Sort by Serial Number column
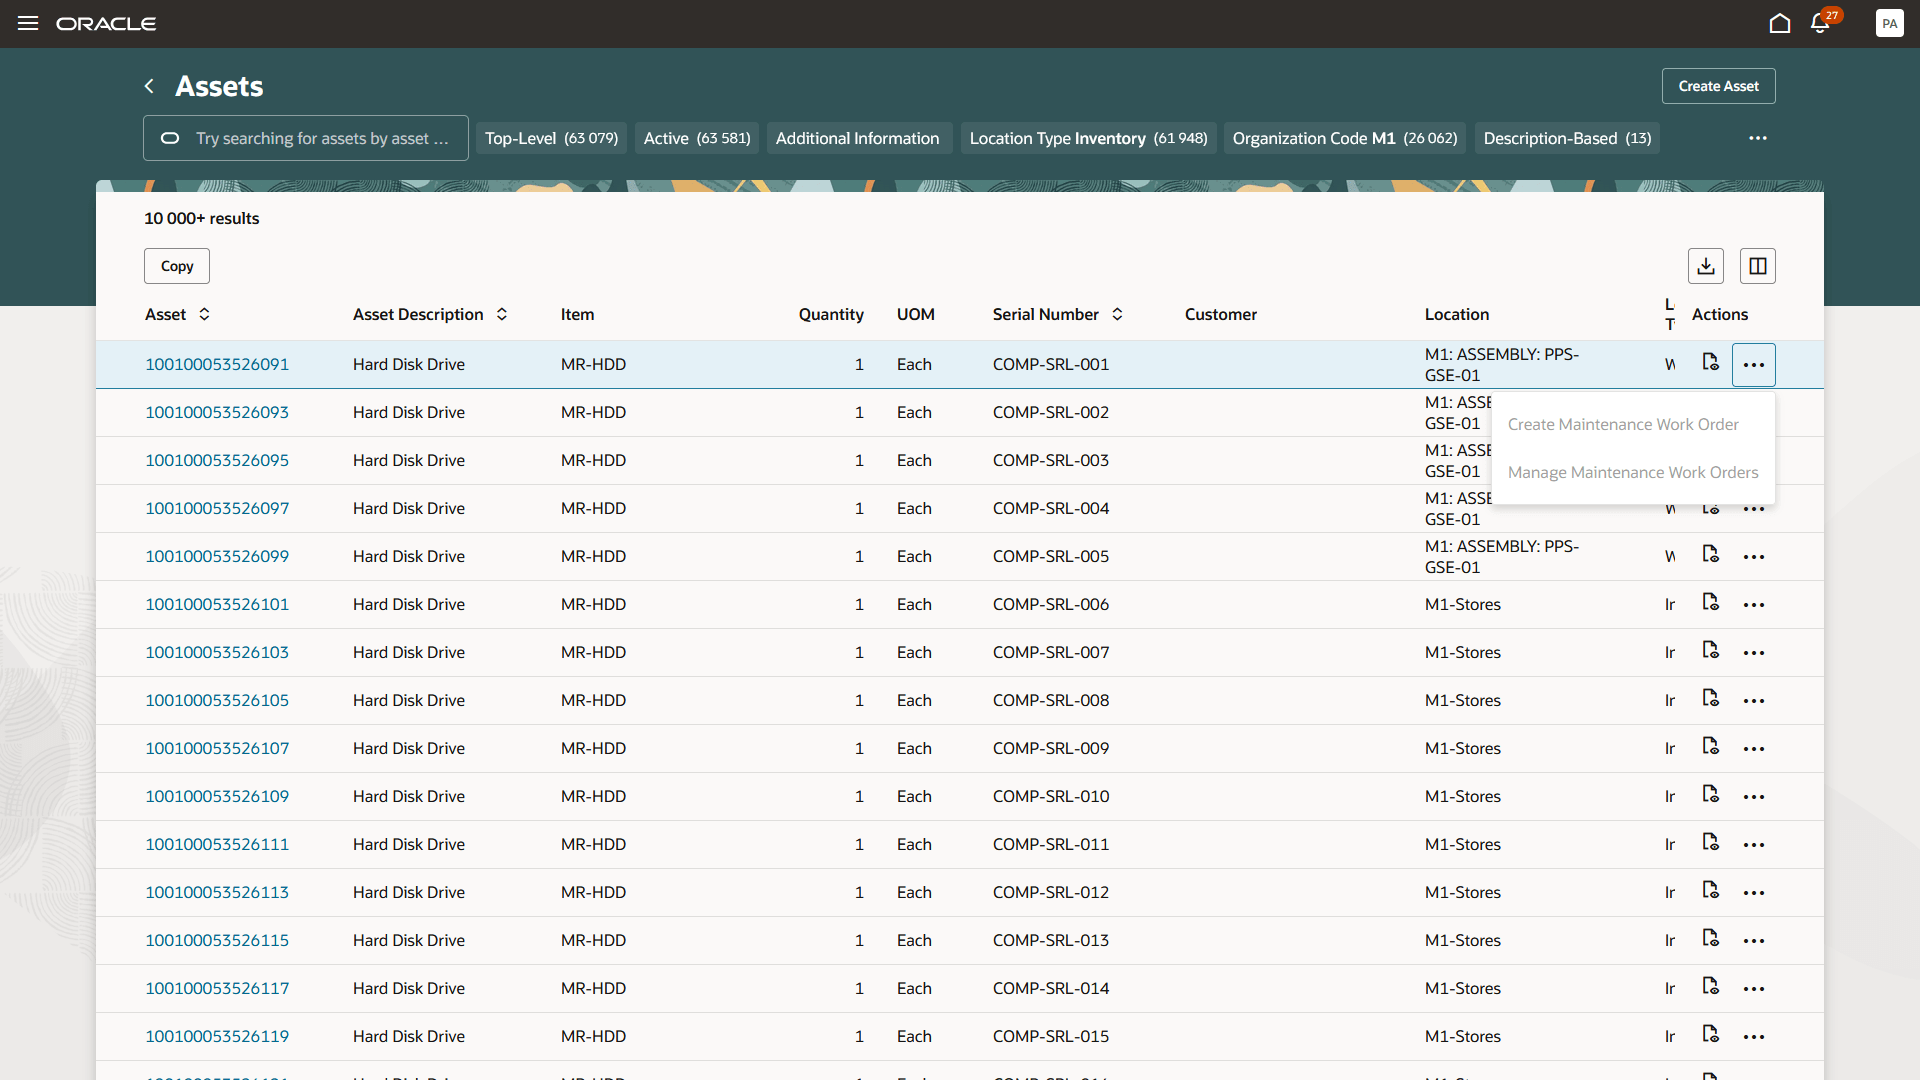Screen dimensions: 1920x1080 (1117, 314)
